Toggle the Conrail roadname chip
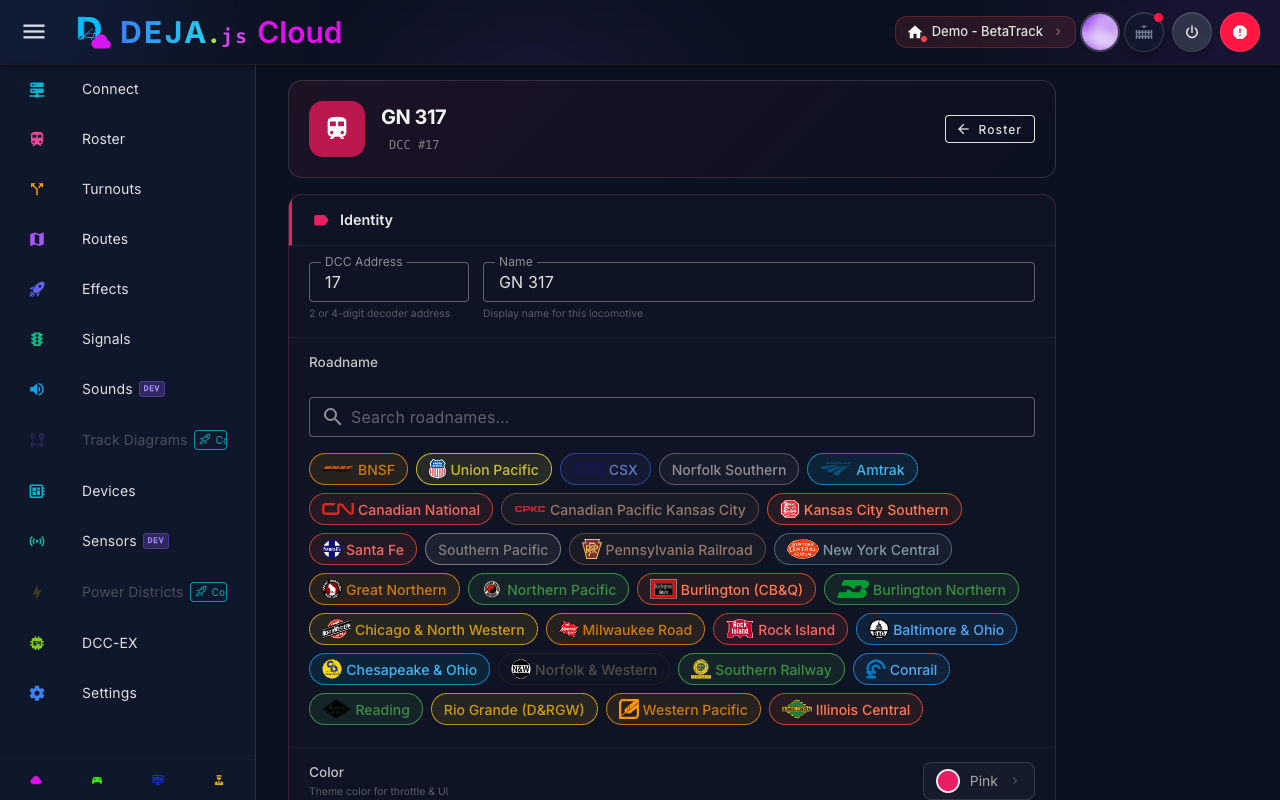Screen dimensions: 1280x800 (901, 670)
